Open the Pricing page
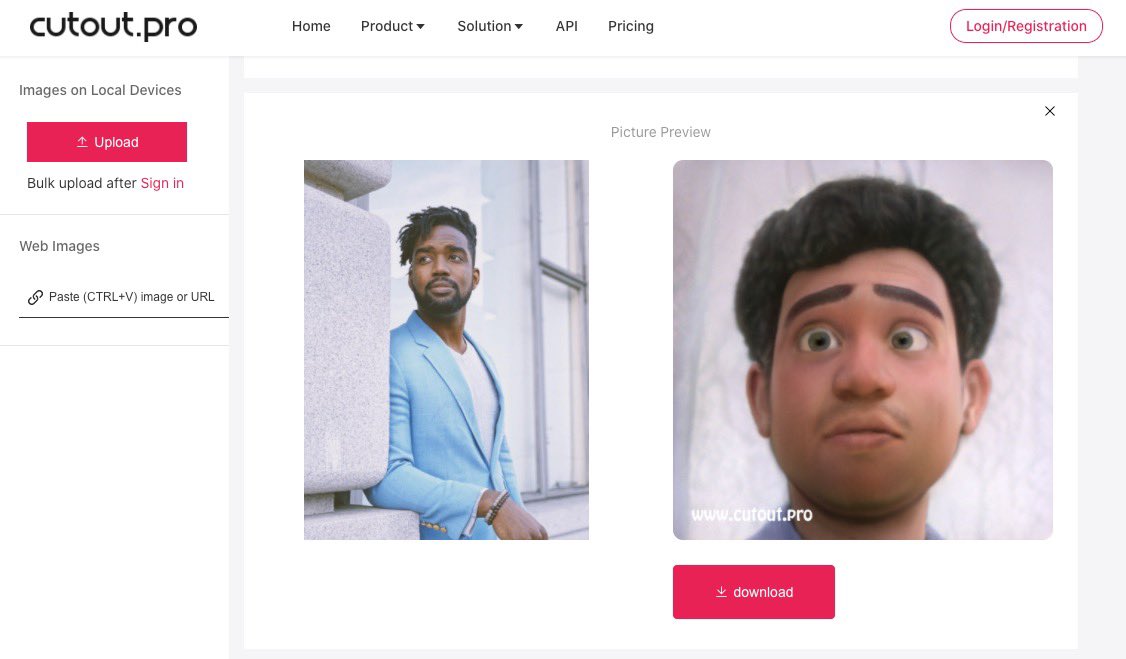The height and width of the screenshot is (659, 1126). point(630,26)
